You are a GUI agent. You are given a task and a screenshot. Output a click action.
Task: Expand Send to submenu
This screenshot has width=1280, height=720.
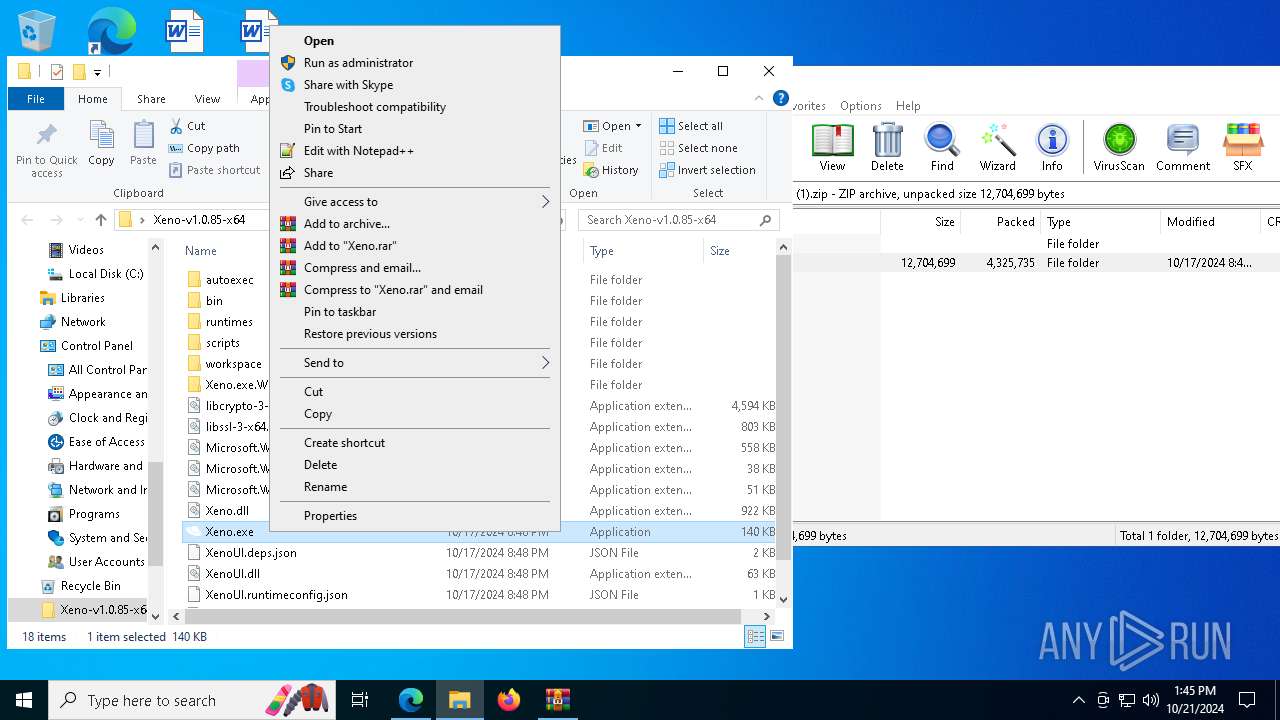pyautogui.click(x=415, y=363)
